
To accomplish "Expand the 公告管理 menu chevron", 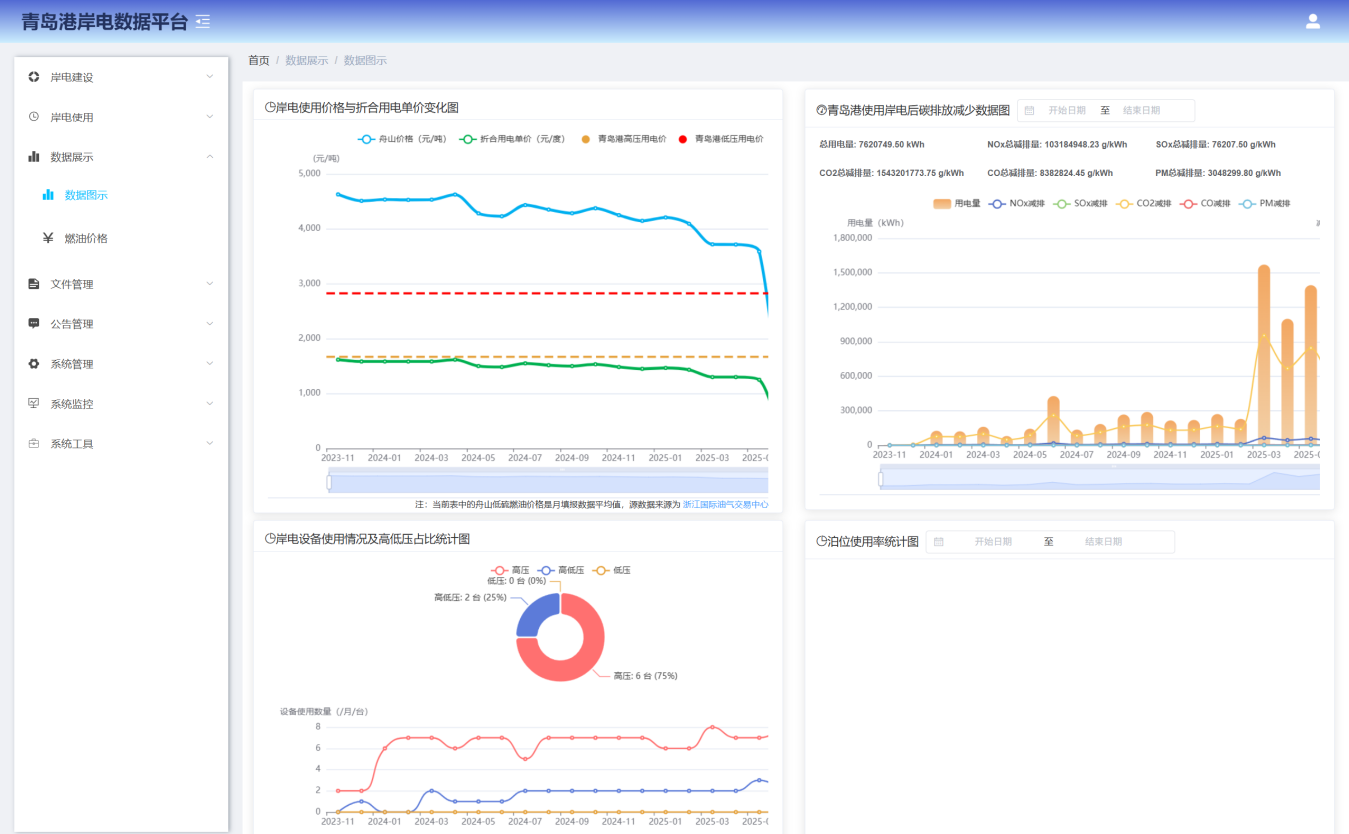I will point(209,324).
